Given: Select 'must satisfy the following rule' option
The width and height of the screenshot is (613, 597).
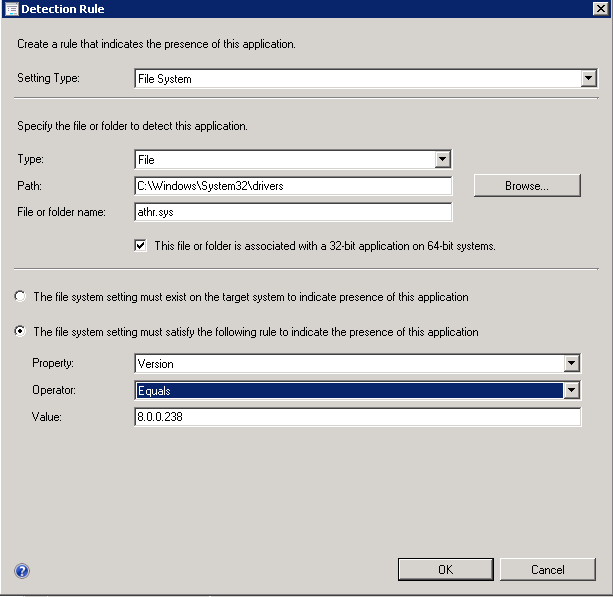Looking at the screenshot, I should [19, 331].
